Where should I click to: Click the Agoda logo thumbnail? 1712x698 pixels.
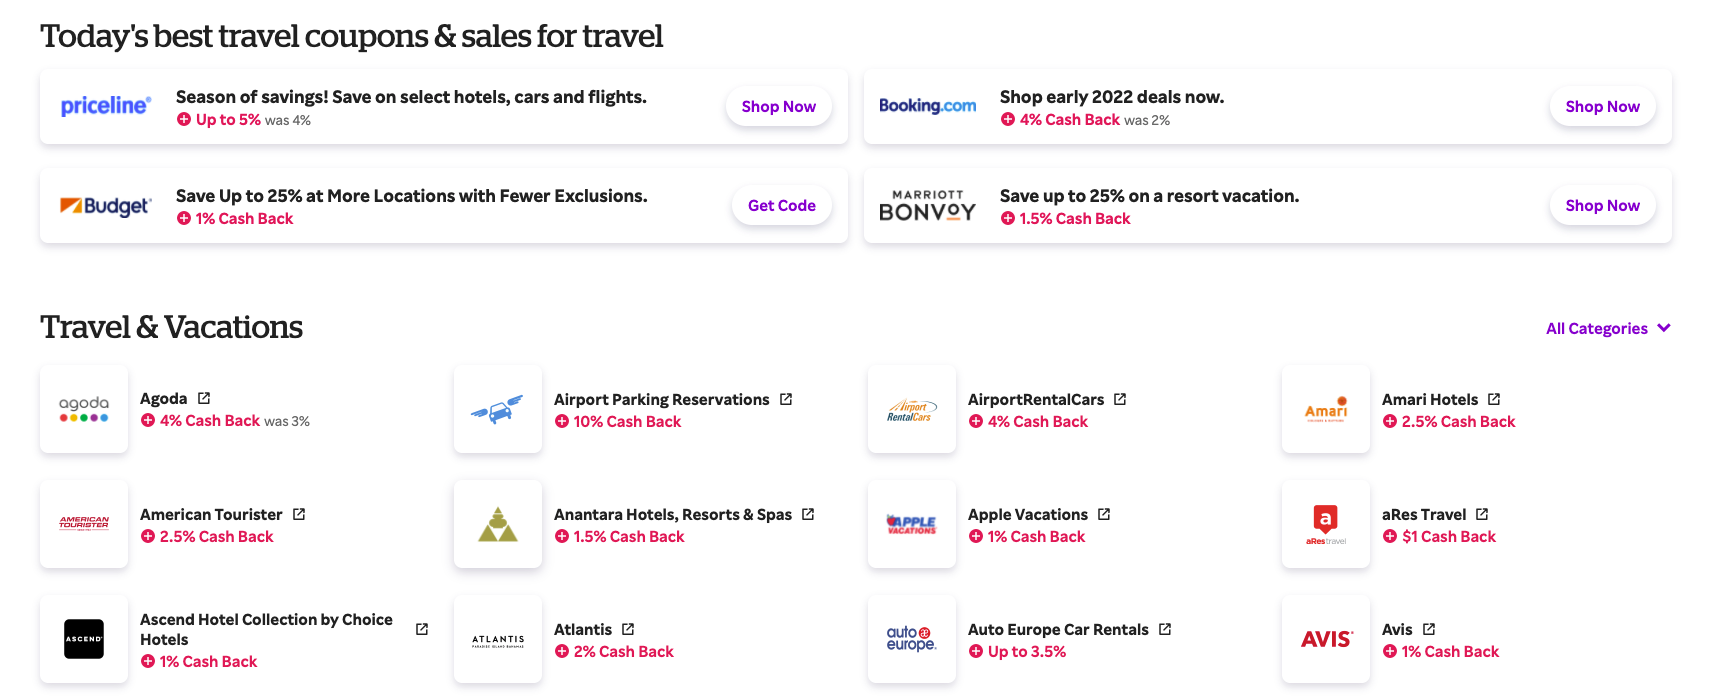point(84,409)
